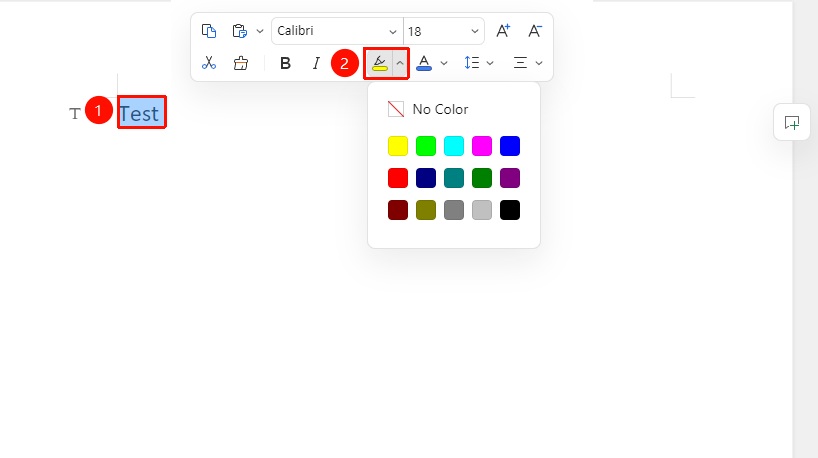Pick the dark navy highlight swatch
This screenshot has width=818, height=458.
(426, 178)
